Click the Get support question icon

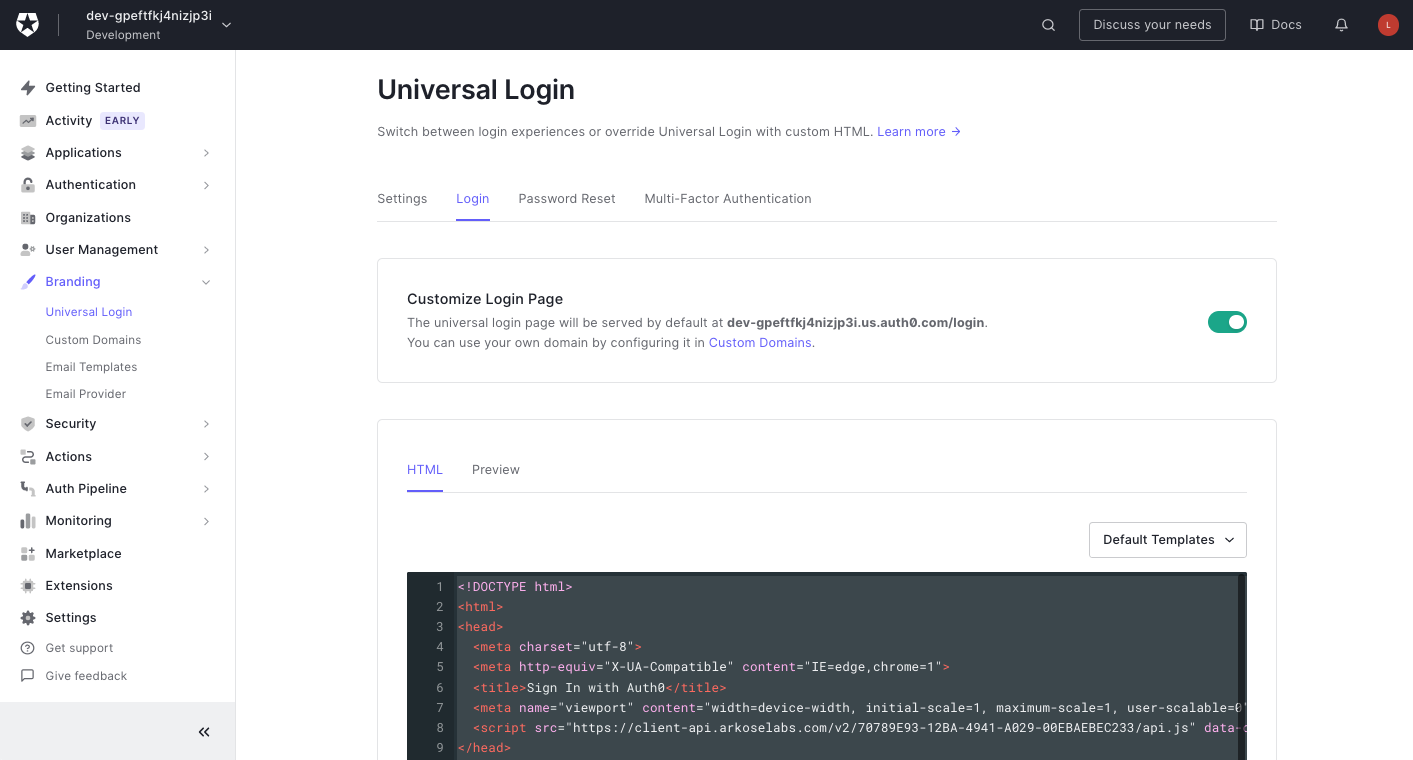click(x=28, y=648)
